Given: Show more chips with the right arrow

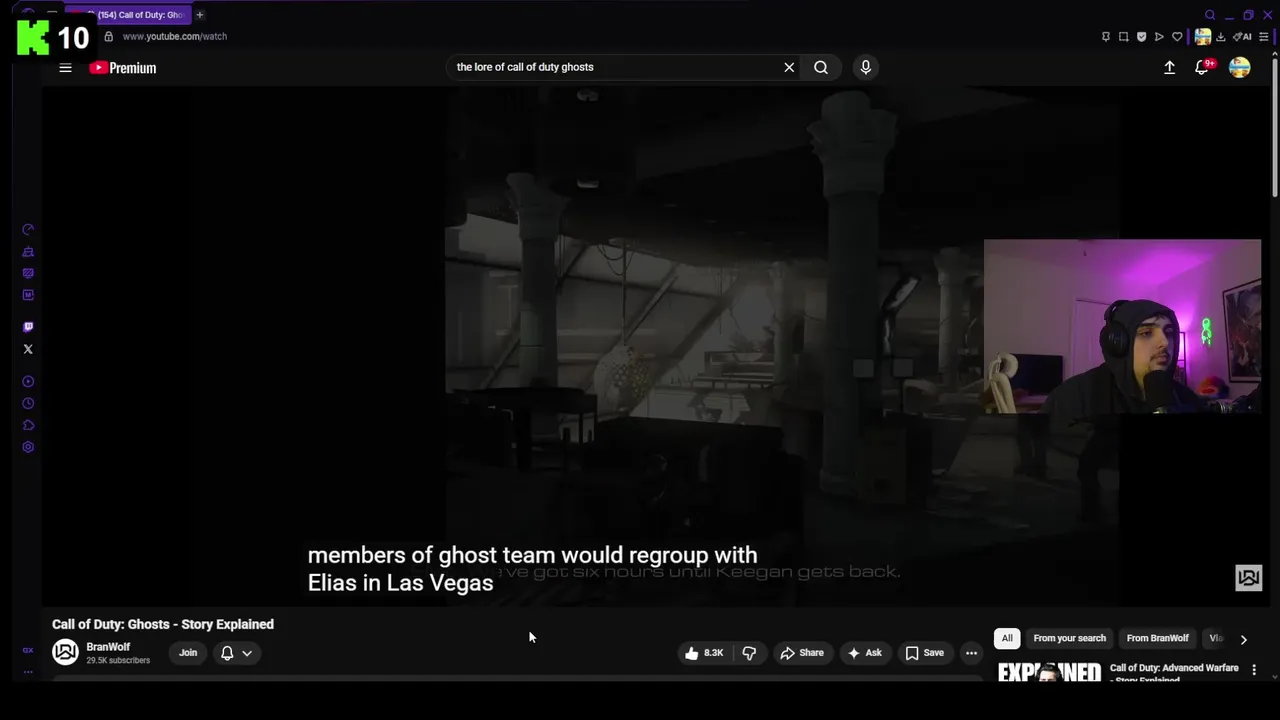Looking at the screenshot, I should pos(1243,639).
